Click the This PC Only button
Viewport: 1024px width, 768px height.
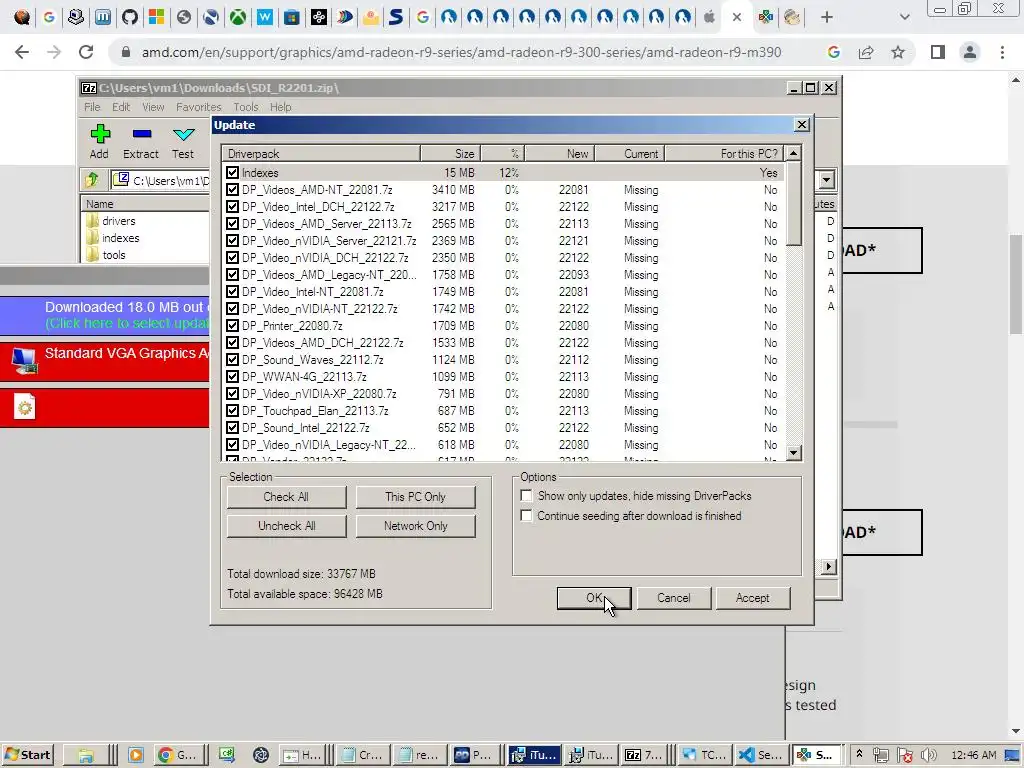[x=415, y=497]
